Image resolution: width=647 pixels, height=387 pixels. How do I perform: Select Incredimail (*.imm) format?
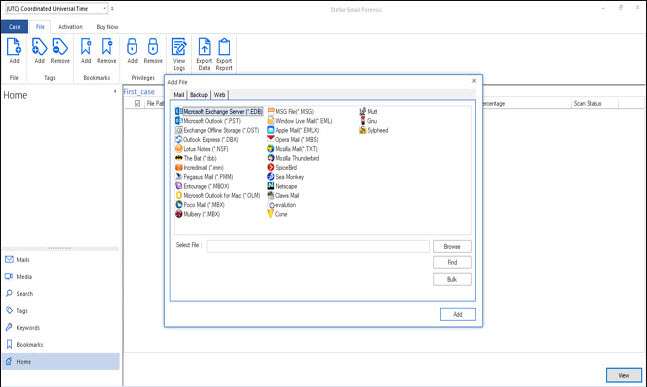coord(200,168)
